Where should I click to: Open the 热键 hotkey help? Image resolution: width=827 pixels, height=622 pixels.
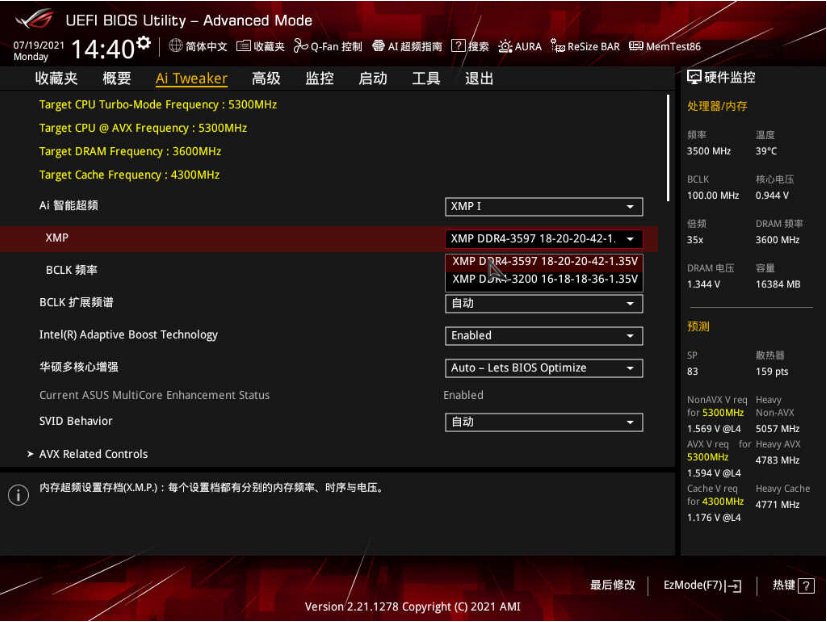787,585
